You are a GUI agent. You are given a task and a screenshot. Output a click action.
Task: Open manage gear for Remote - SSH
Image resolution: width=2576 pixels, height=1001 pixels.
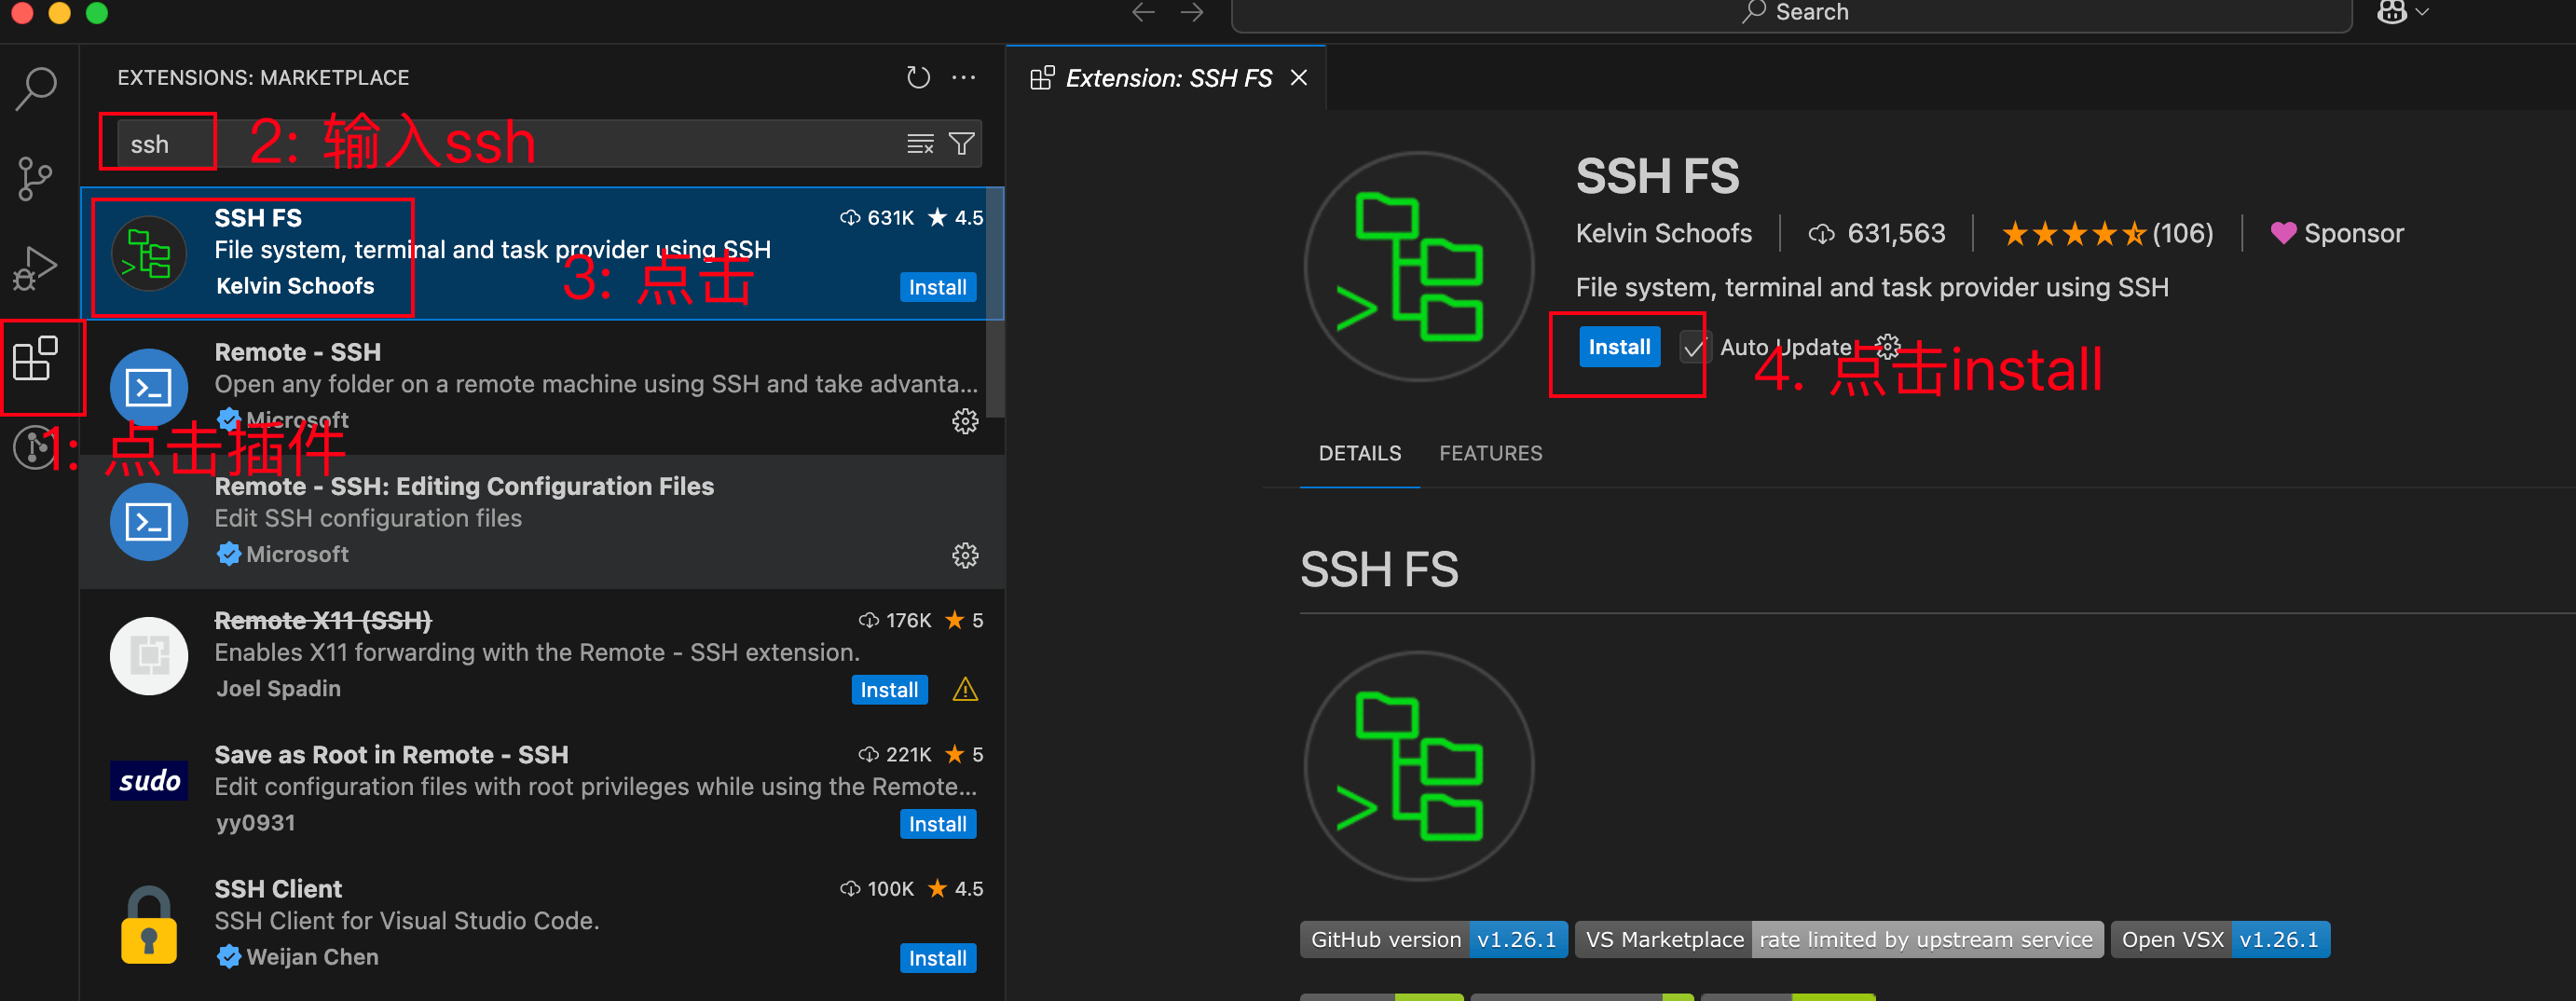coord(965,422)
